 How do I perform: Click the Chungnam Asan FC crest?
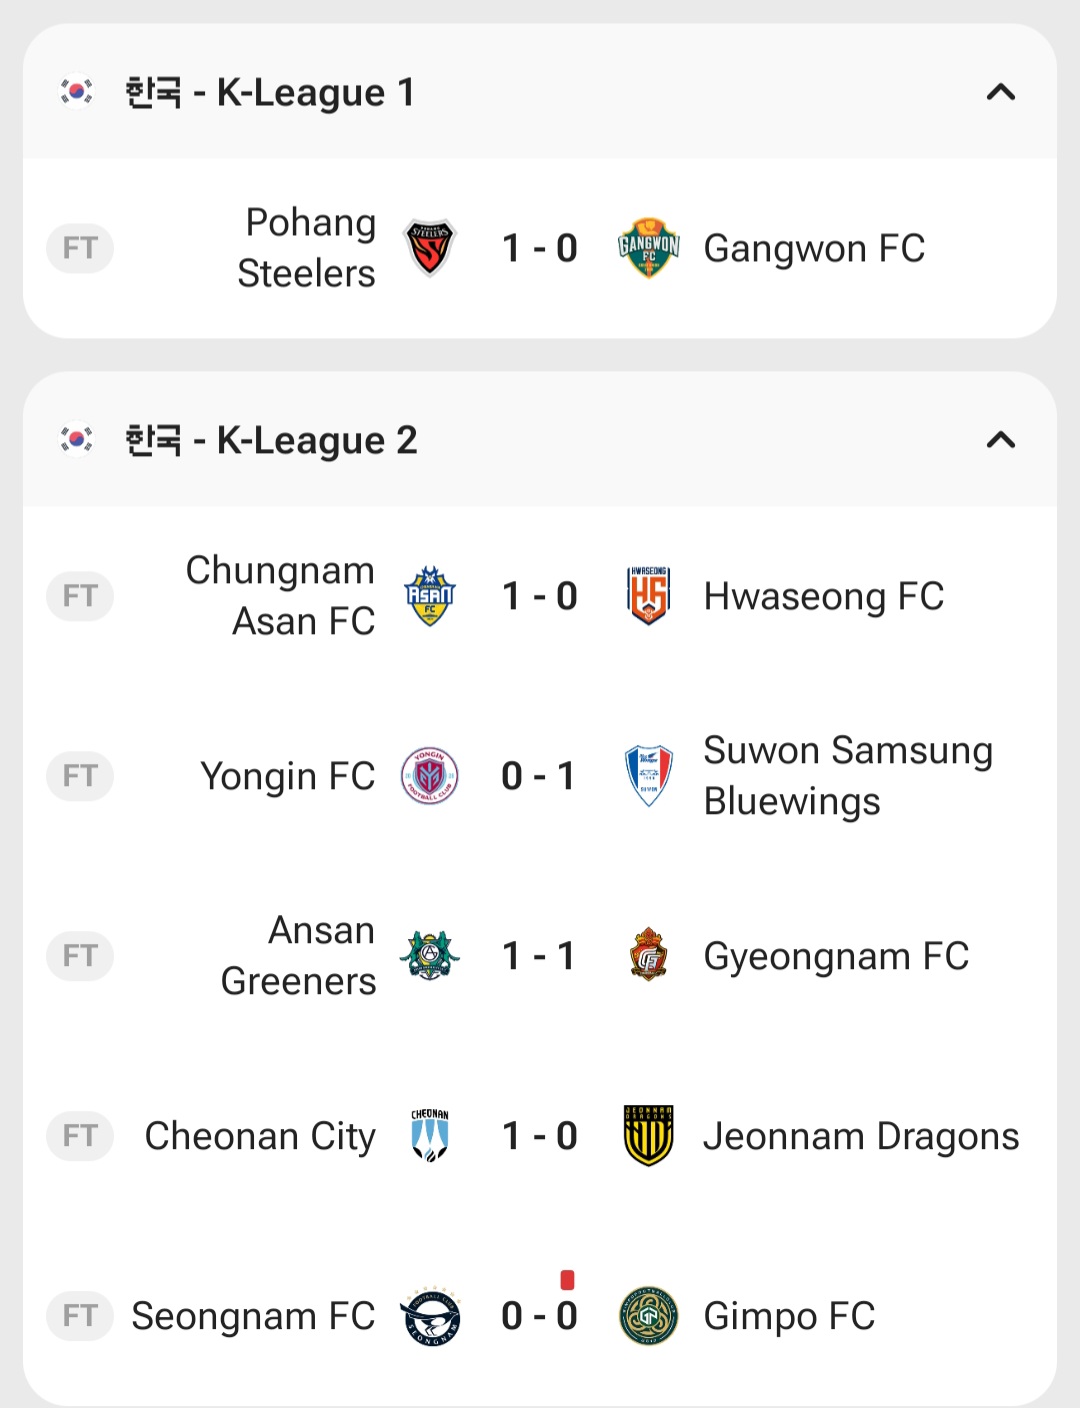(430, 596)
